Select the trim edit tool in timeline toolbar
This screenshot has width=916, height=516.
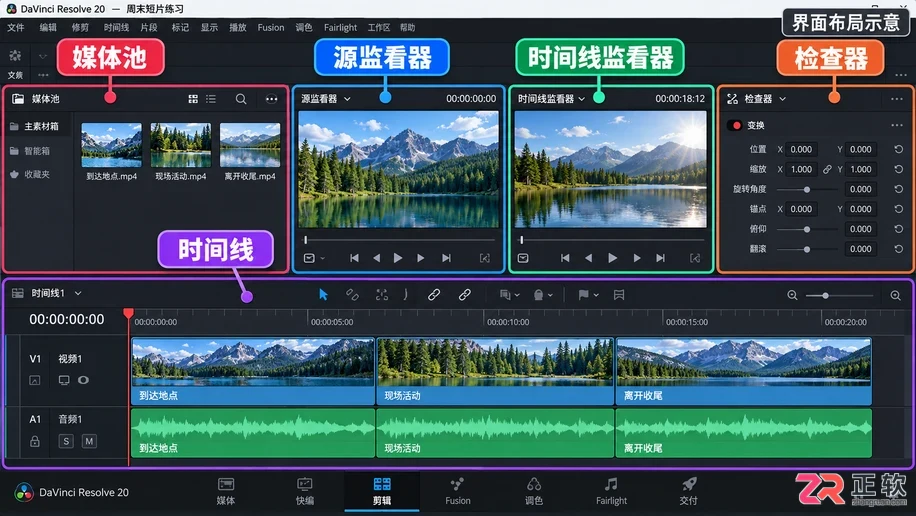point(352,295)
